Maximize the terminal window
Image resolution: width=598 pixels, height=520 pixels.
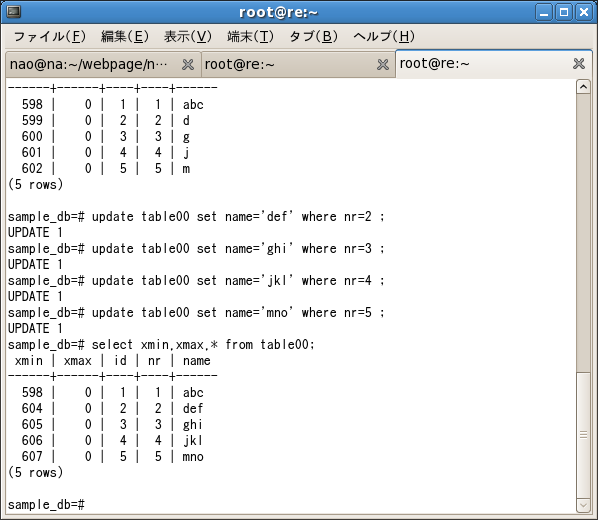click(564, 13)
